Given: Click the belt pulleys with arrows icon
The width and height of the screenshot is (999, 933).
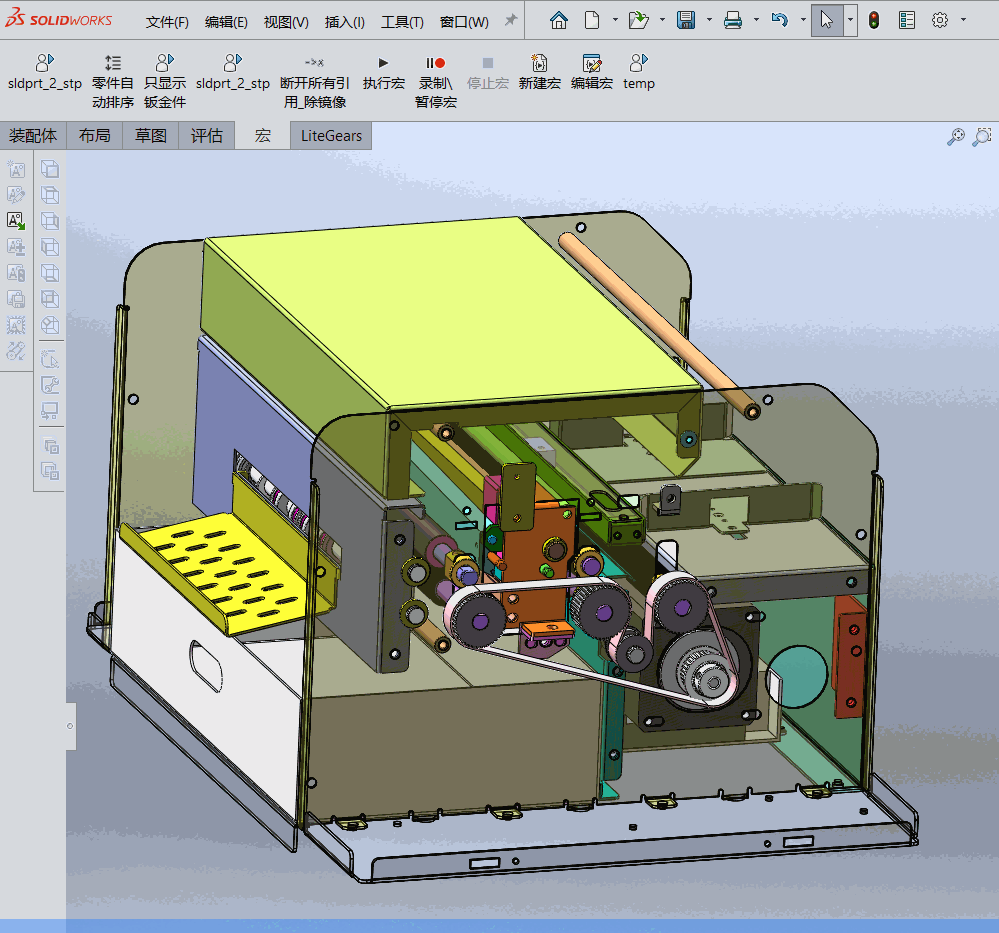Looking at the screenshot, I should point(16,351).
